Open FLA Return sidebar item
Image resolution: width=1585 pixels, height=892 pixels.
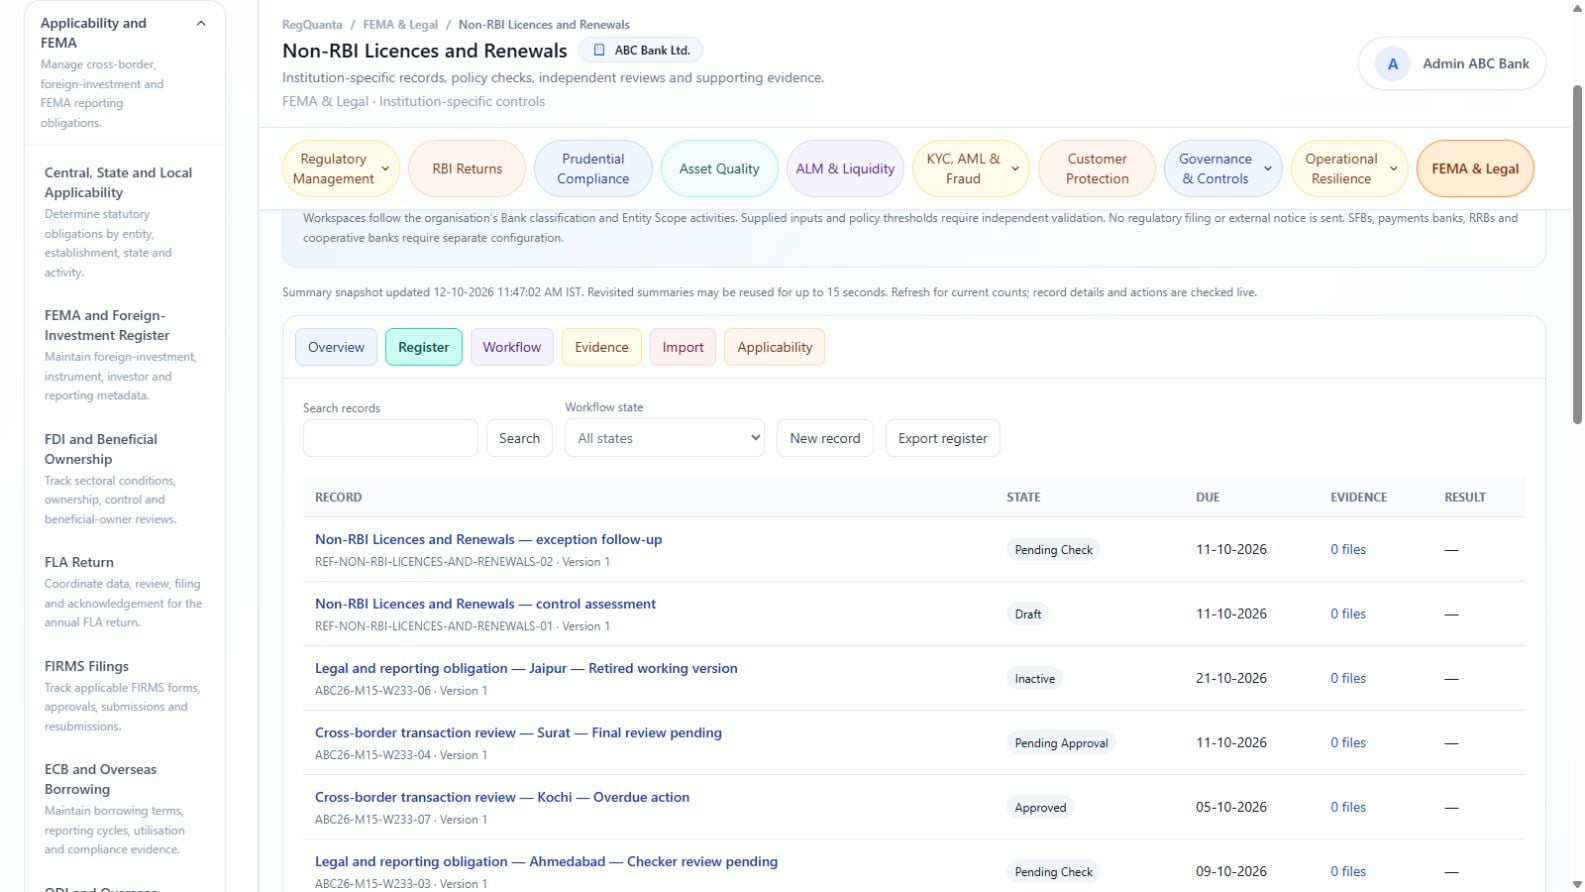click(124, 591)
